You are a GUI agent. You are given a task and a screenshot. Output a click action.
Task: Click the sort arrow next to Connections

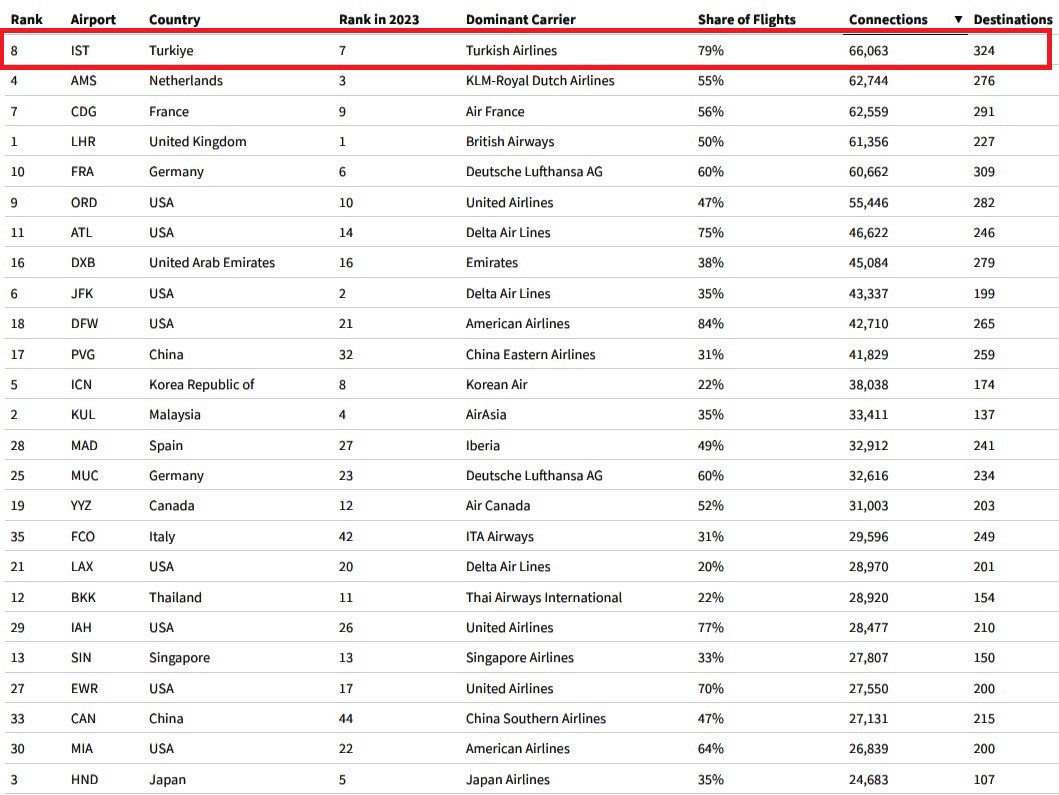[958, 20]
